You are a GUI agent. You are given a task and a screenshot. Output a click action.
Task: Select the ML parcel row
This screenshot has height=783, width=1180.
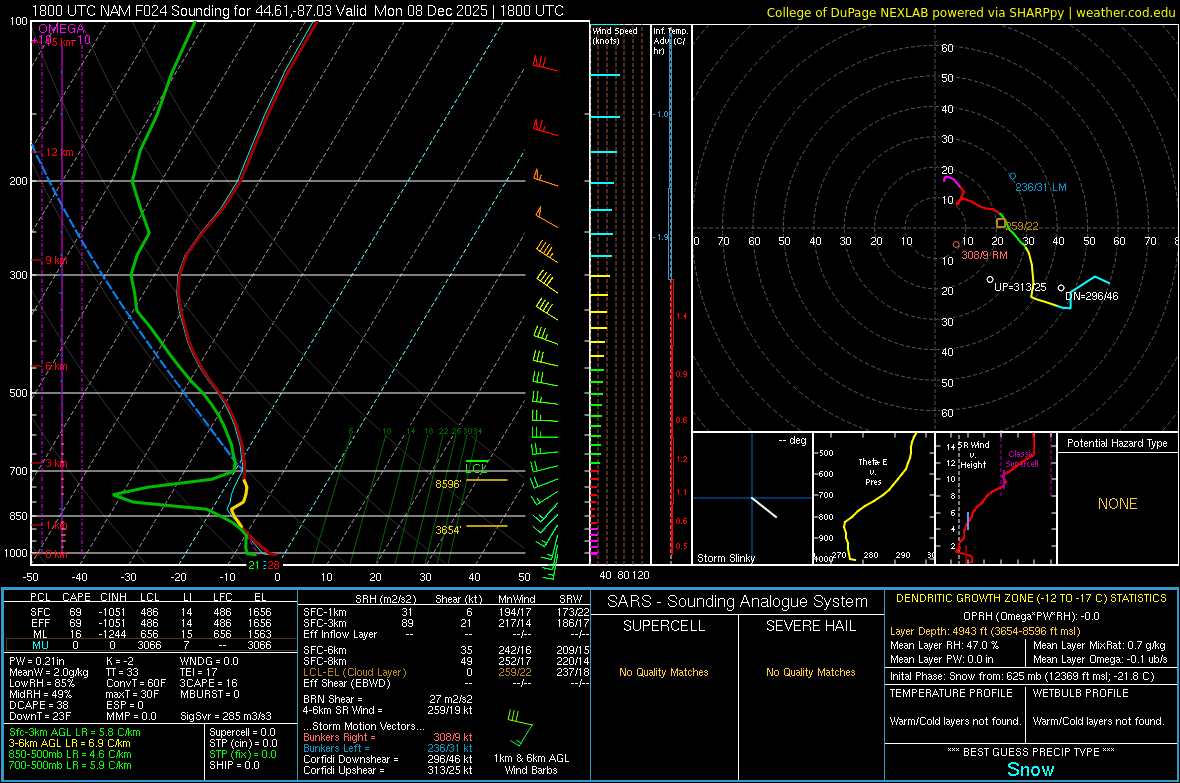click(x=151, y=634)
